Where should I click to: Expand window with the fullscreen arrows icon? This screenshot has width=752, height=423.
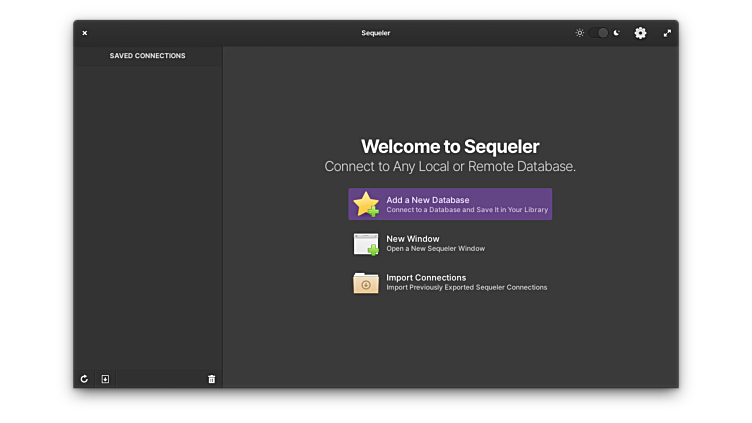(x=667, y=33)
